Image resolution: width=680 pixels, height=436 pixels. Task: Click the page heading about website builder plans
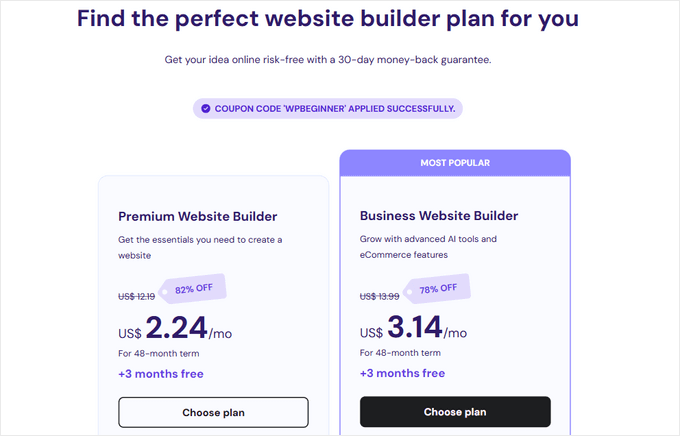[x=328, y=18]
